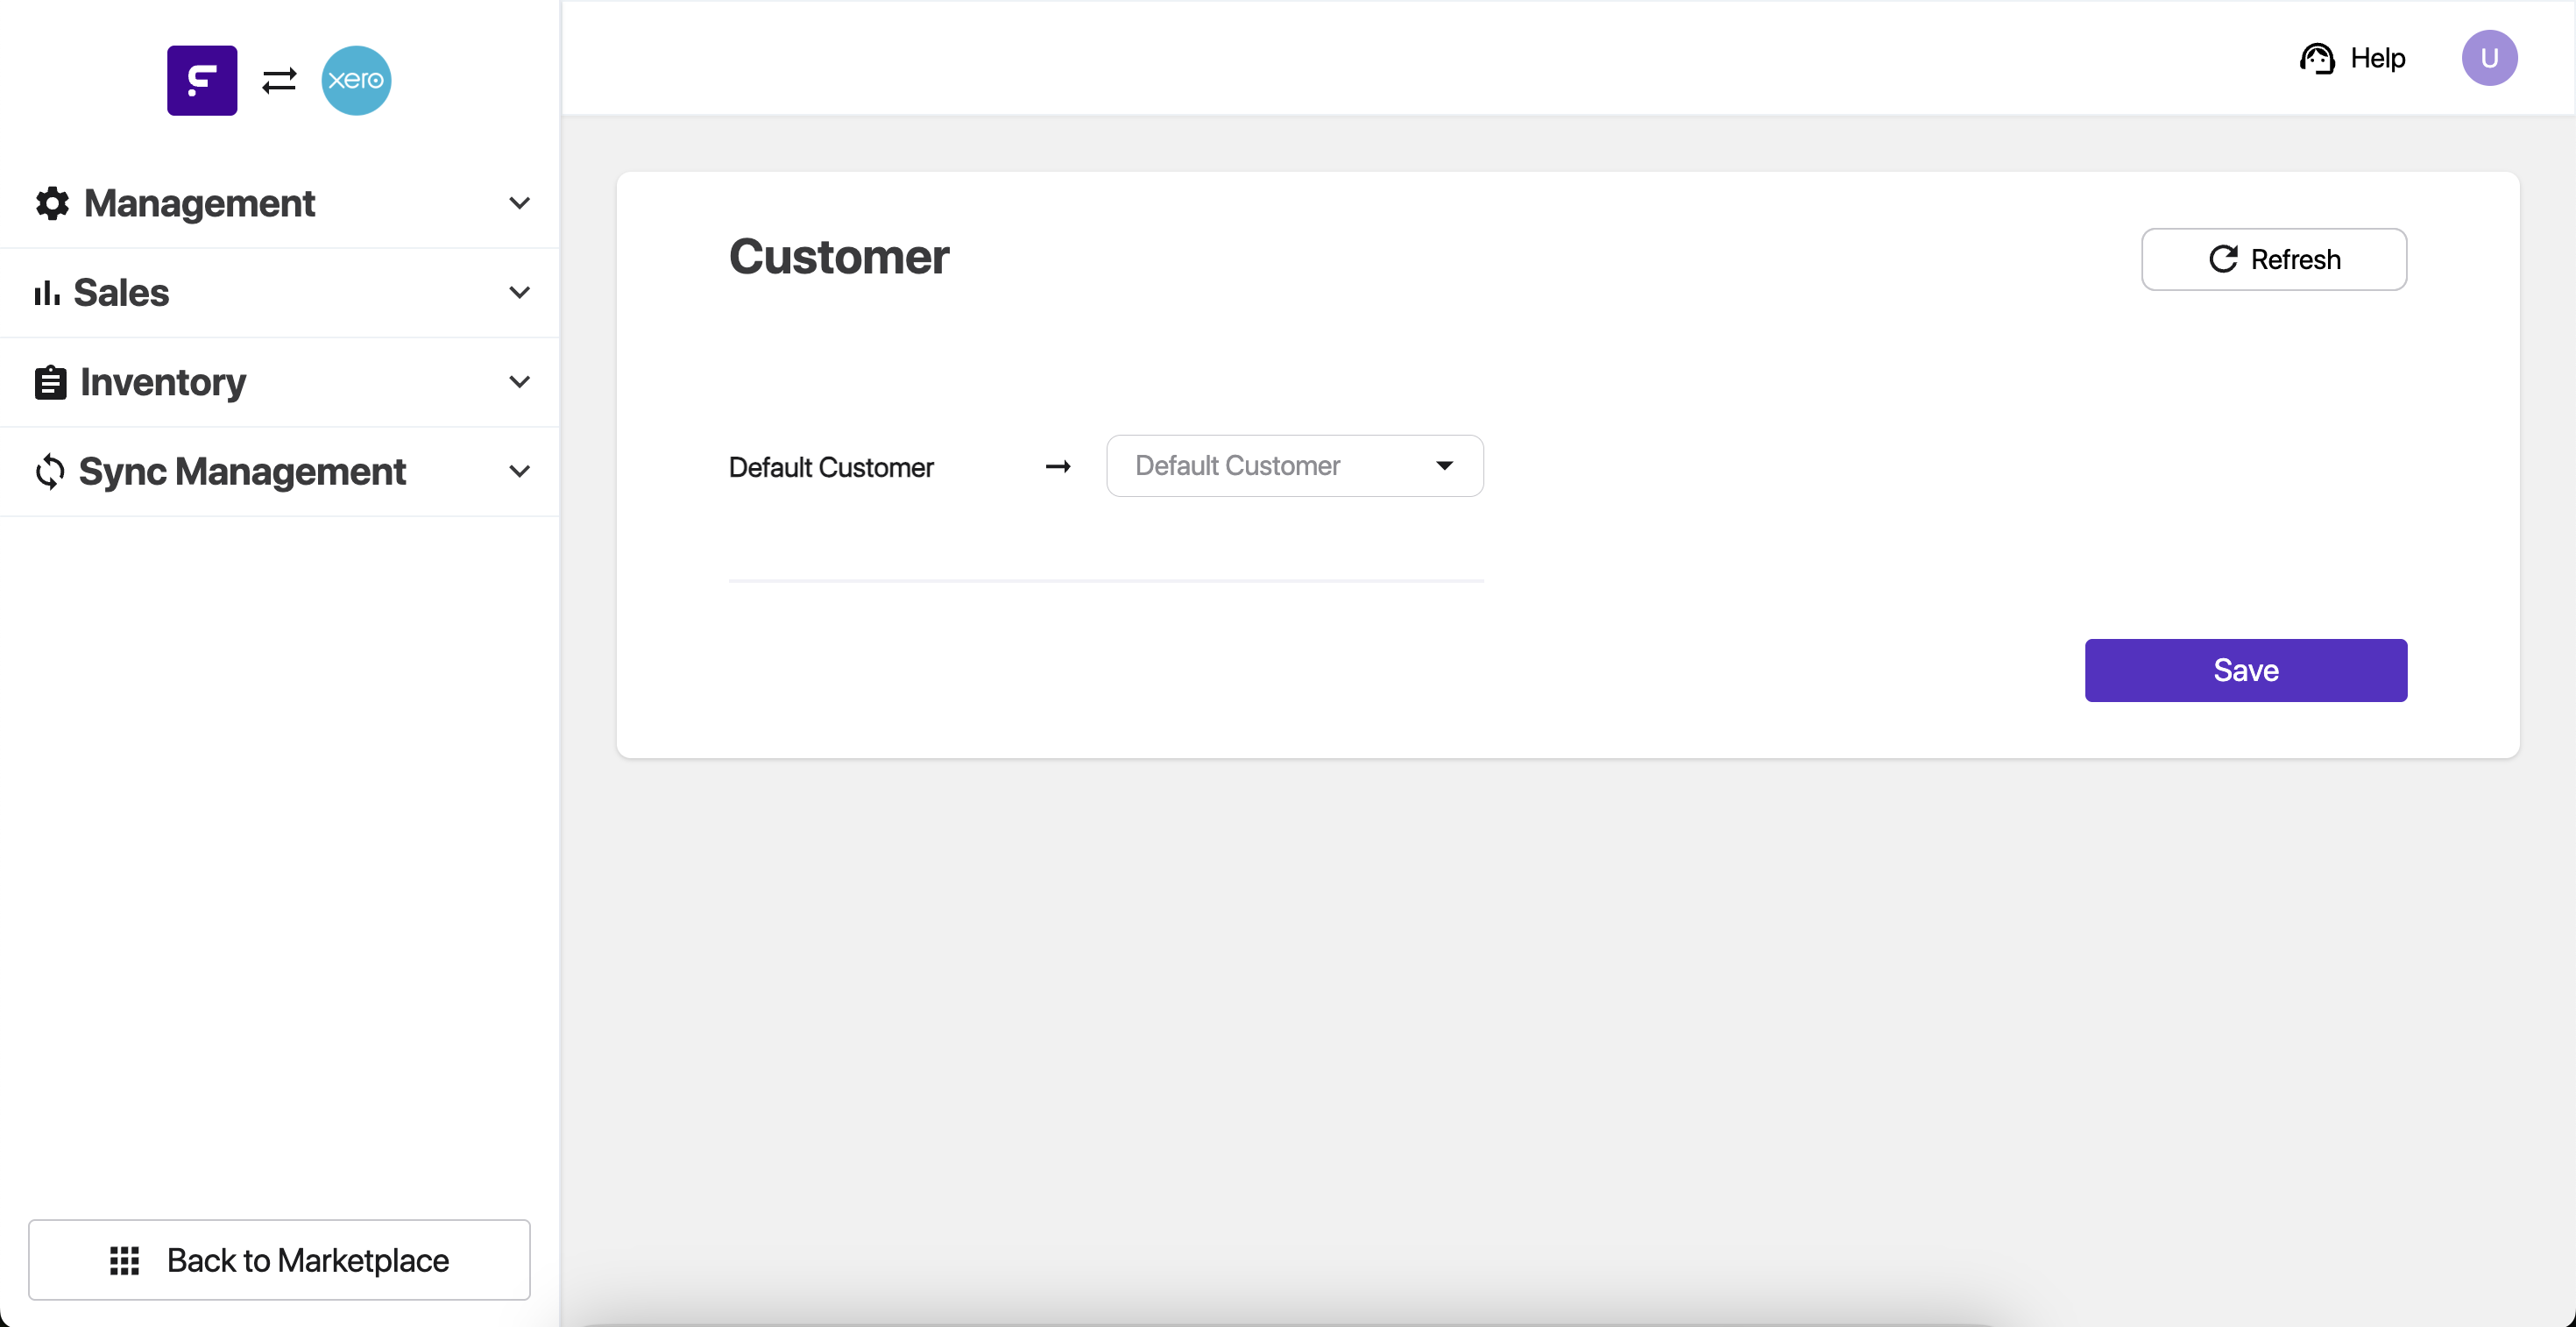Screen dimensions: 2576x1327
Task: Click the swap arrows between logos
Action: pos(279,80)
